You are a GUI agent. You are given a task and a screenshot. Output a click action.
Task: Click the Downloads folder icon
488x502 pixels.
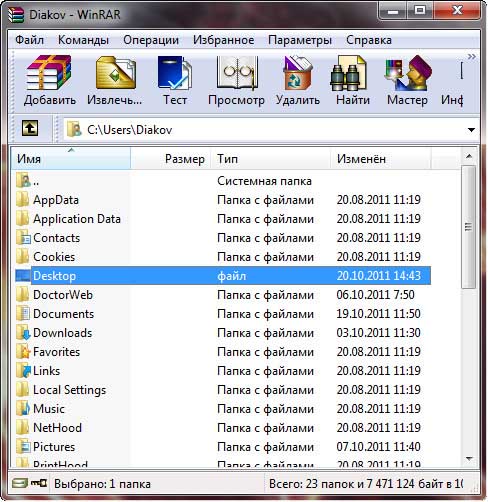(23, 333)
